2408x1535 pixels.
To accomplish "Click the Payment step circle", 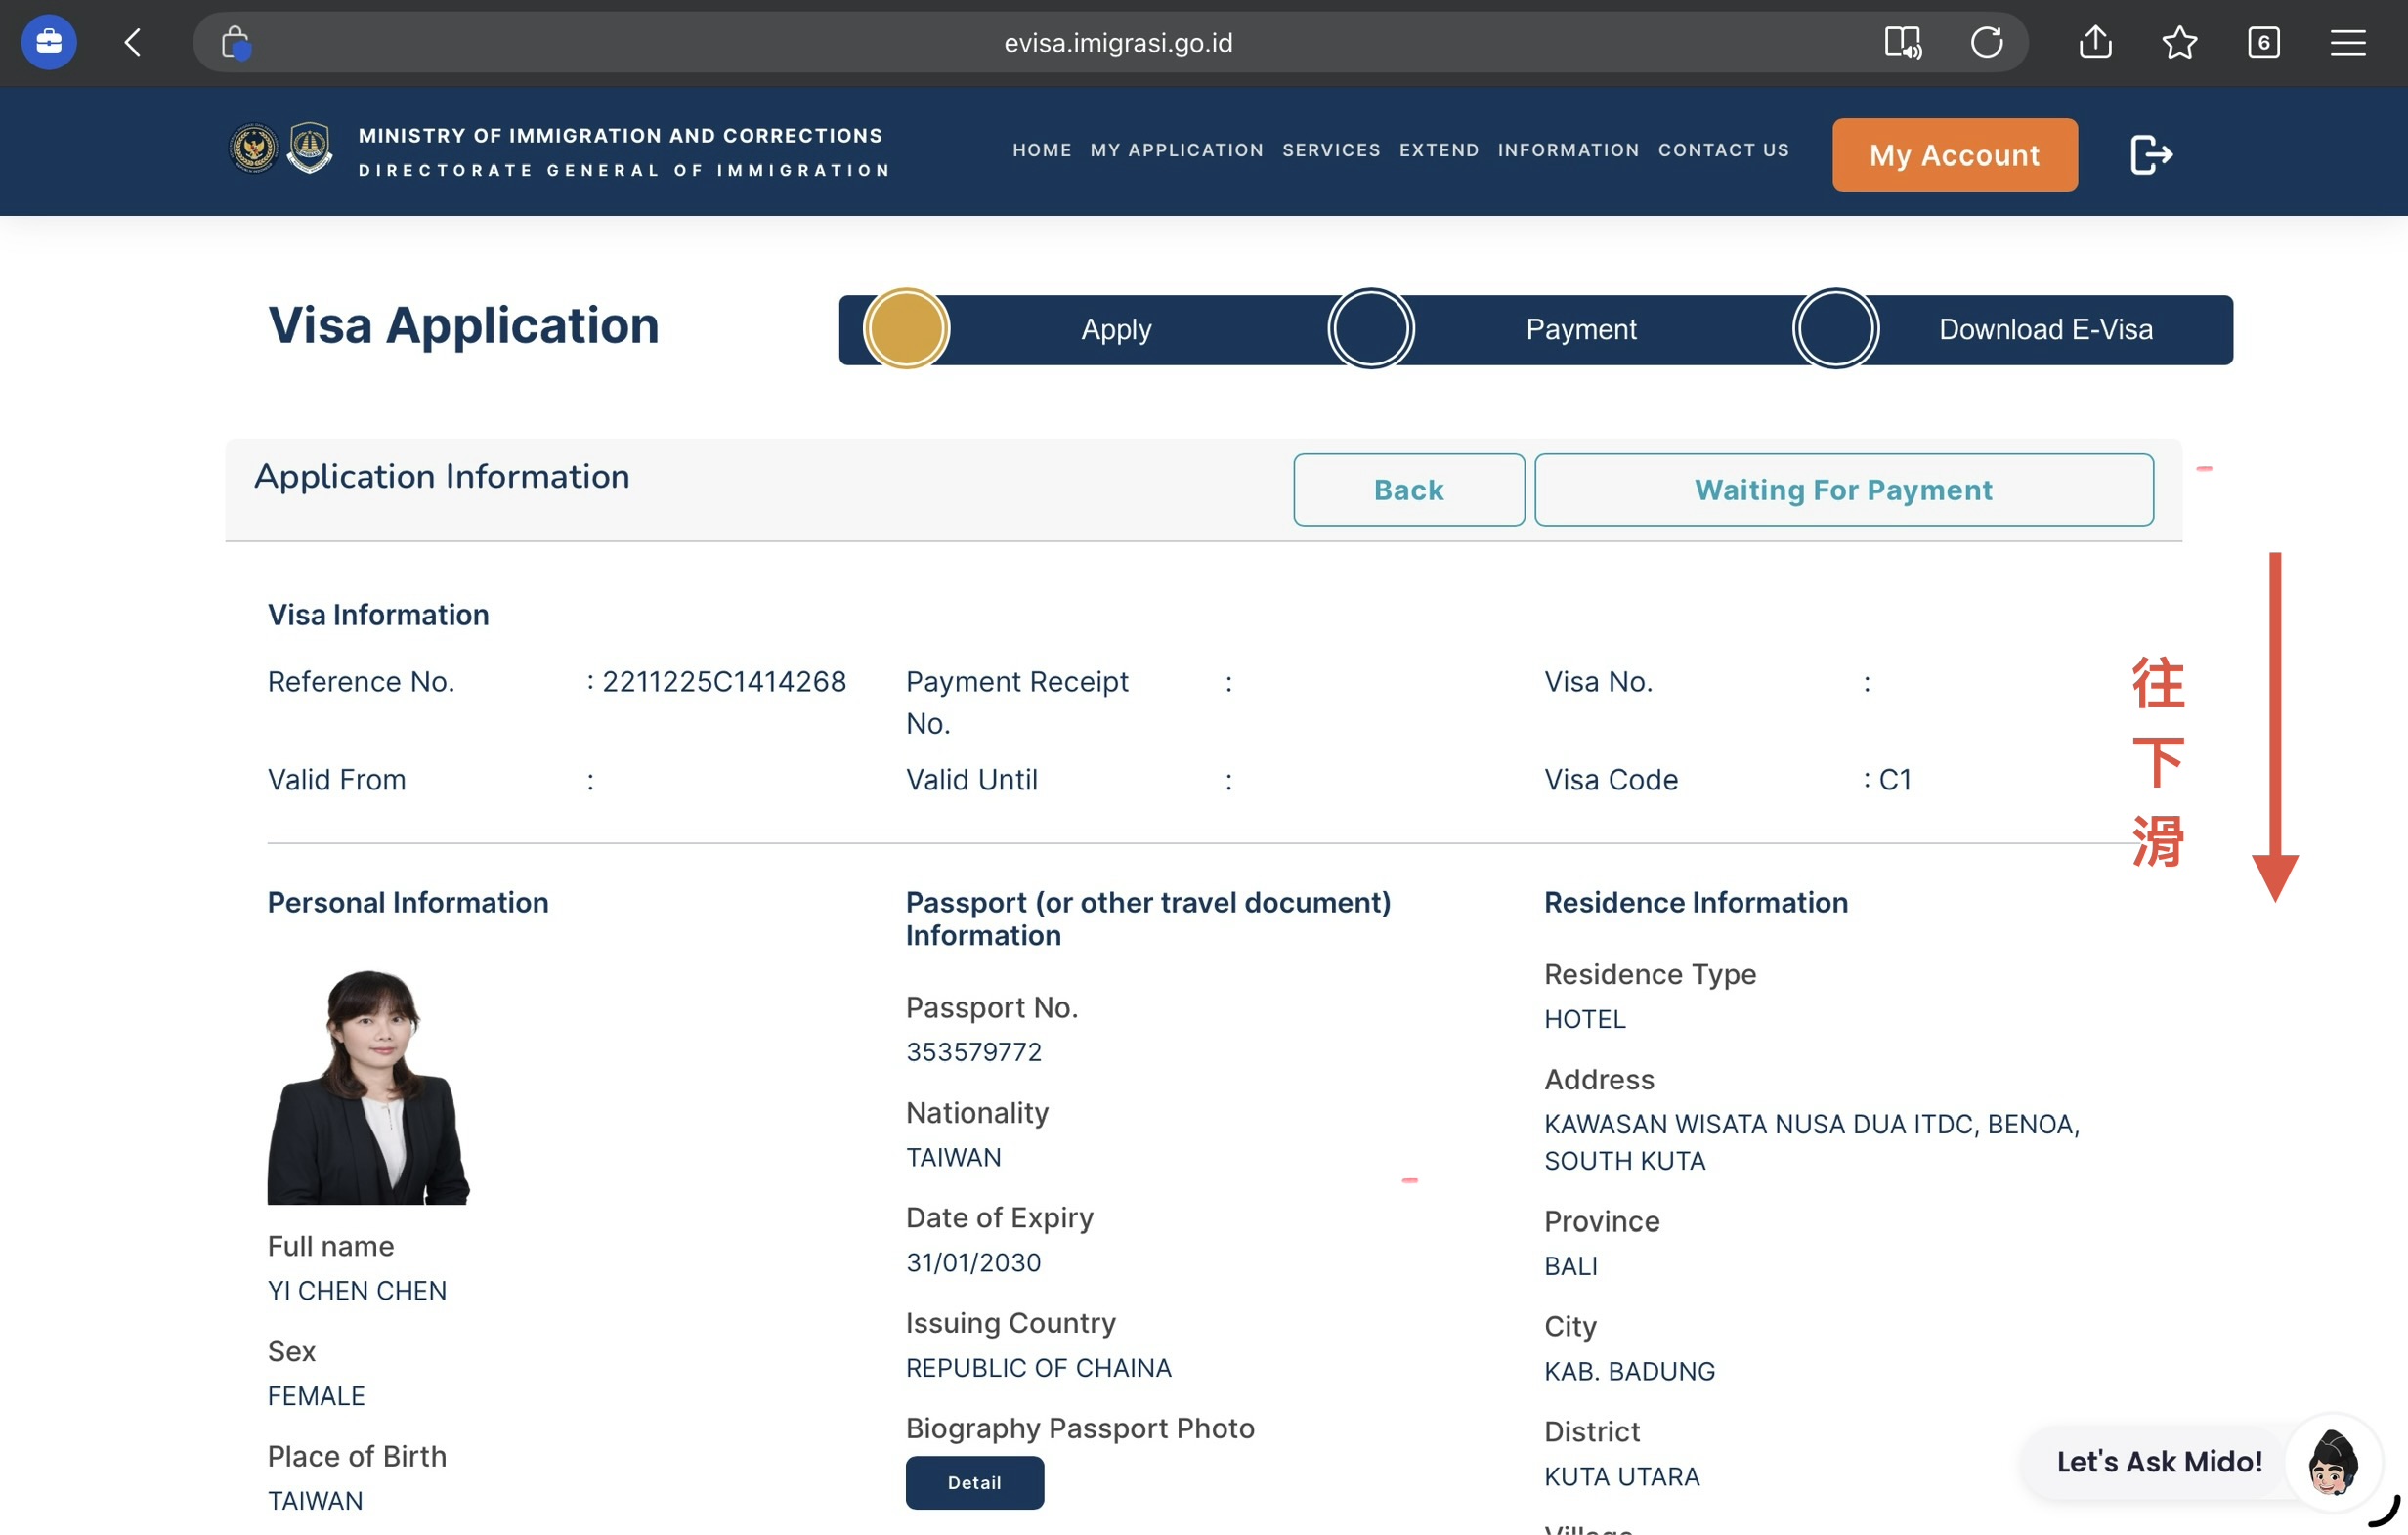I will point(1370,329).
